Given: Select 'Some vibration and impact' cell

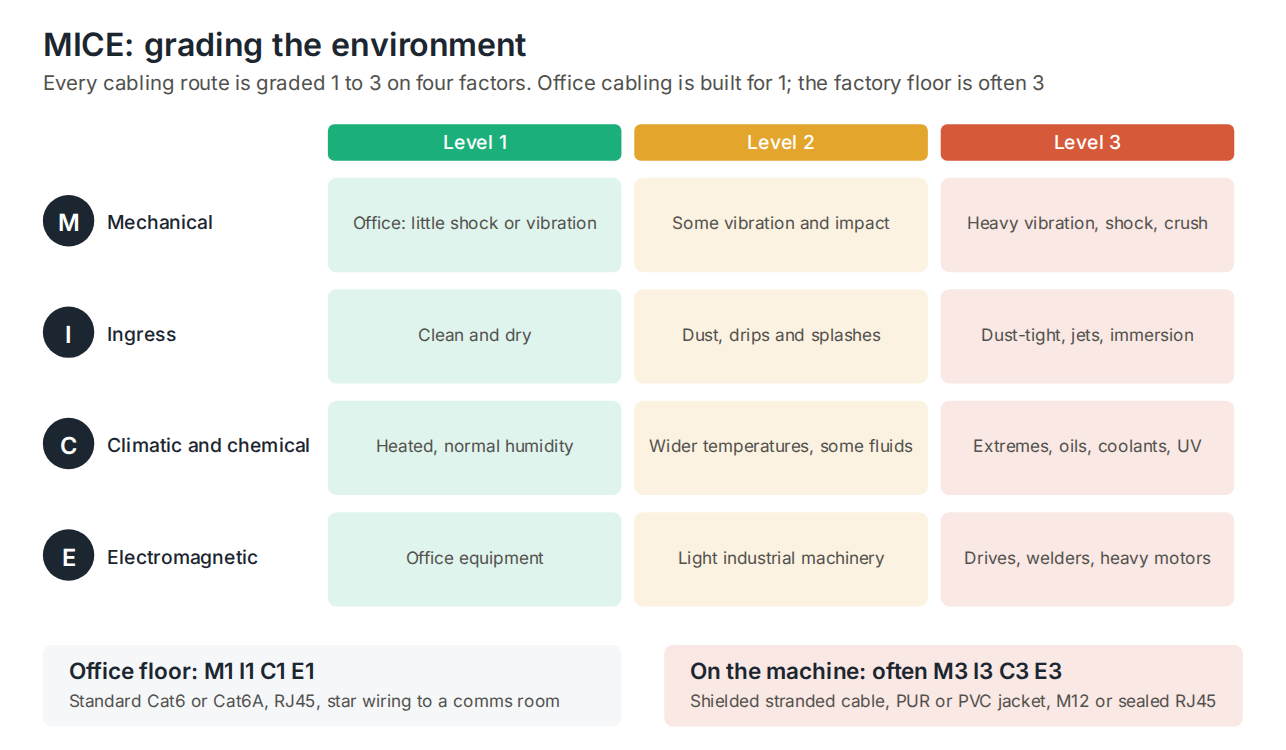Looking at the screenshot, I should 781,225.
